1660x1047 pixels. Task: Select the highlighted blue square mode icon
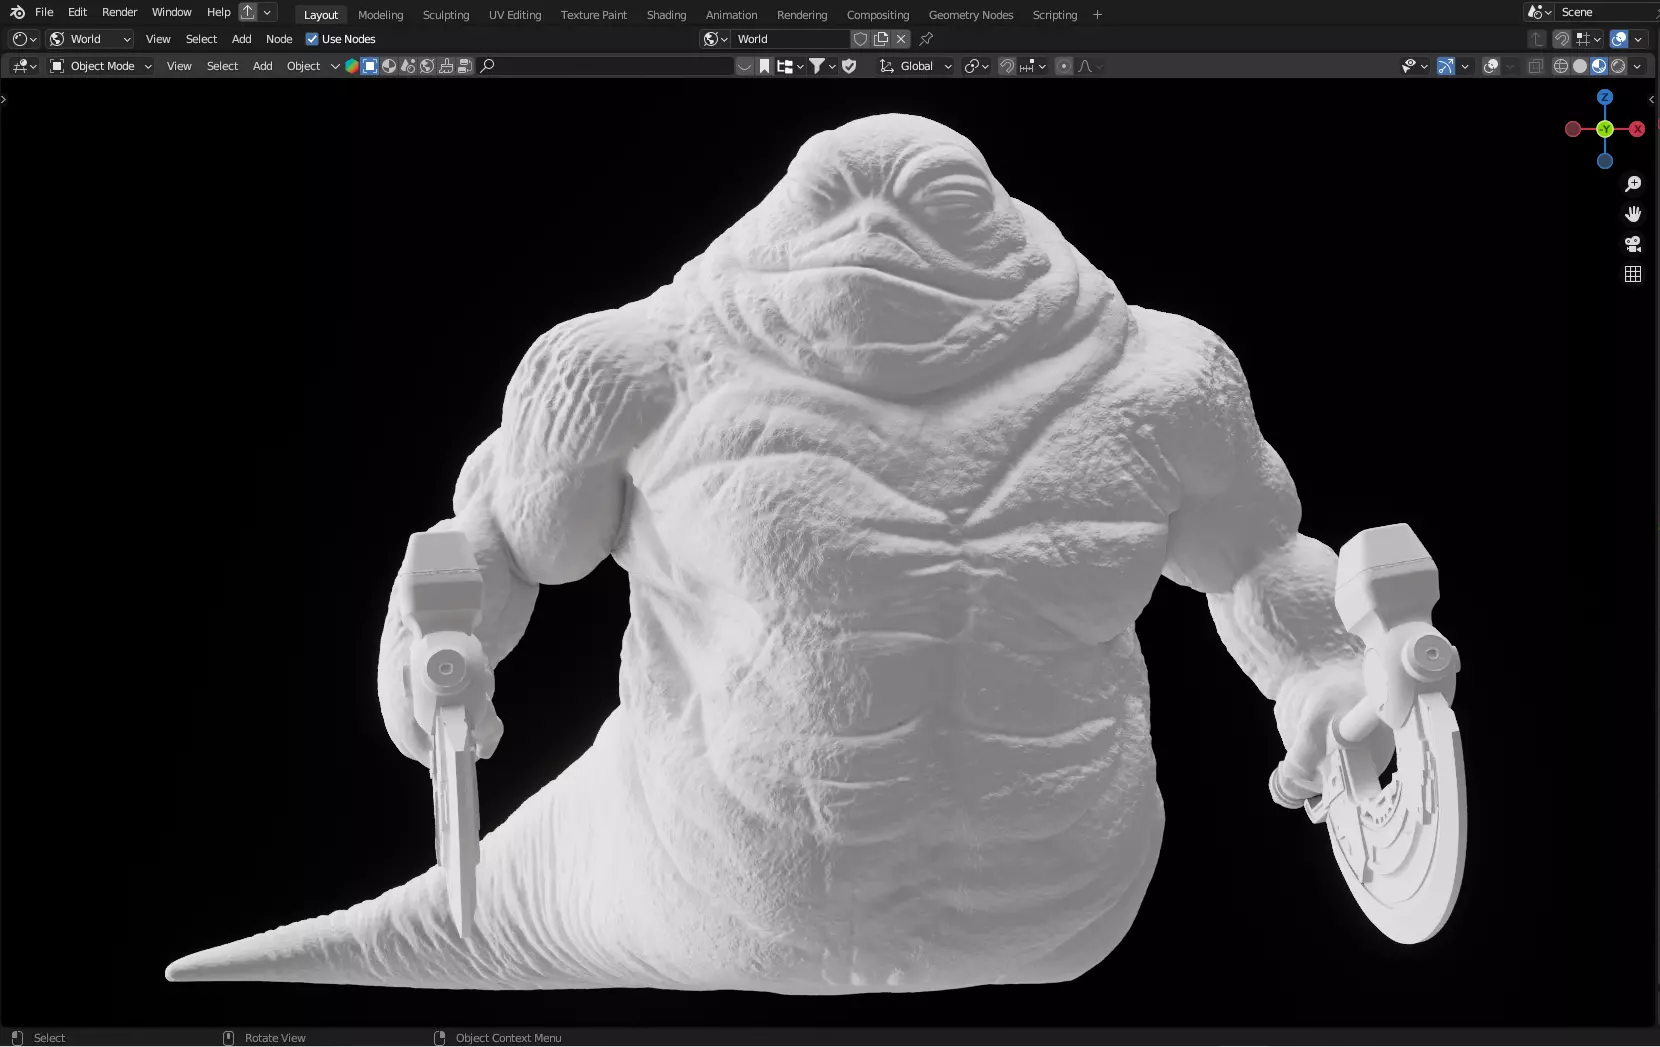click(x=370, y=66)
